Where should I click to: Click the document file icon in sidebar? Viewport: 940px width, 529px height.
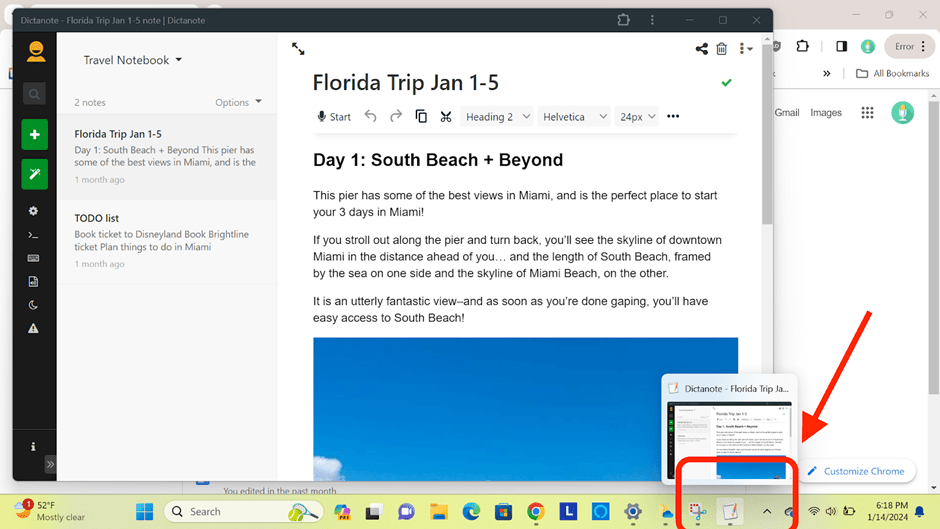[34, 281]
